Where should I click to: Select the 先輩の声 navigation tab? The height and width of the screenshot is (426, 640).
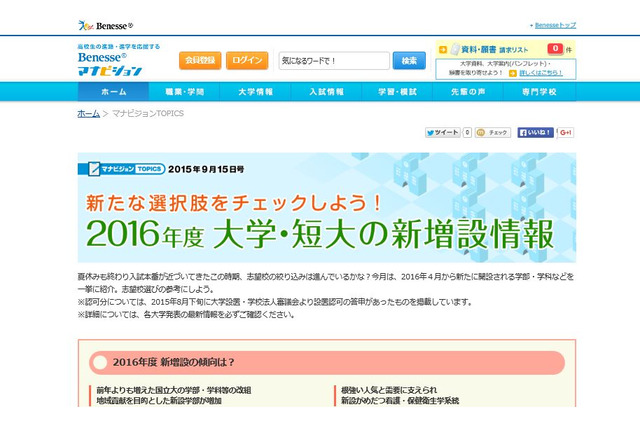point(468,92)
